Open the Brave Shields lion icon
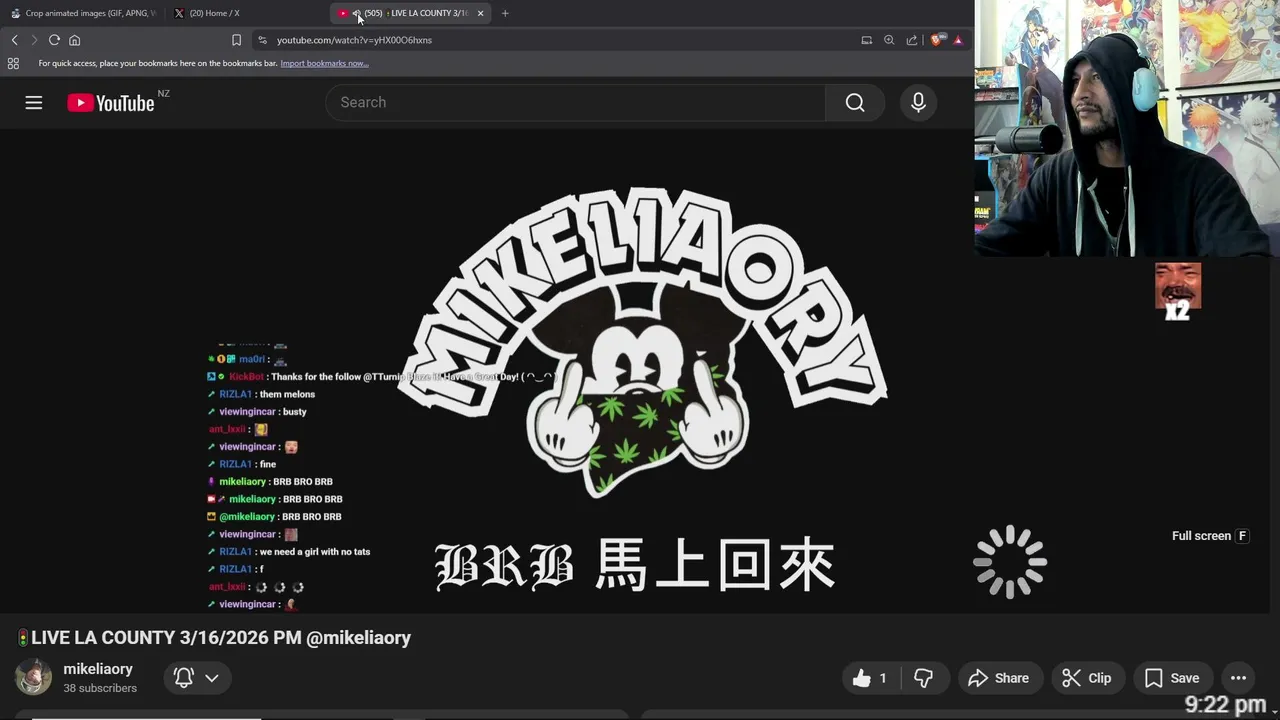The height and width of the screenshot is (720, 1280). 937,40
